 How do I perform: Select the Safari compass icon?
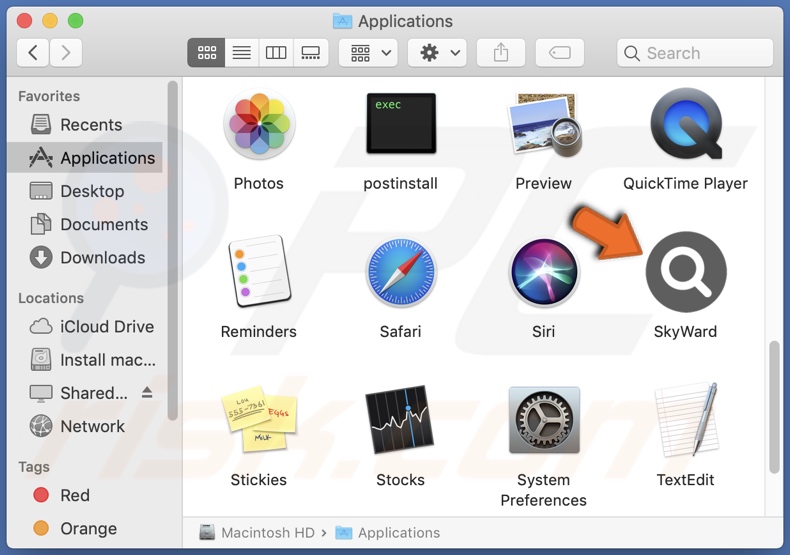(401, 272)
